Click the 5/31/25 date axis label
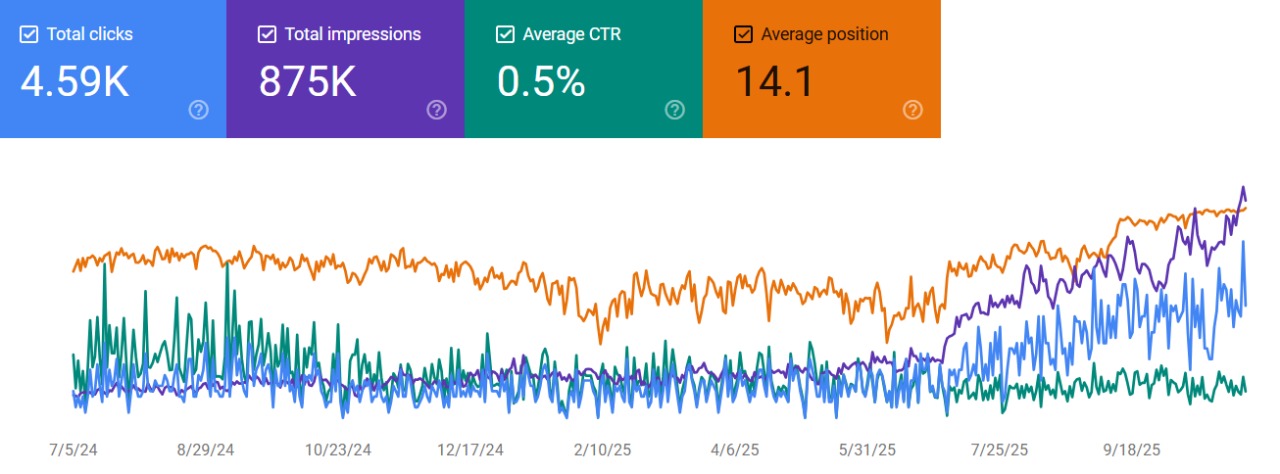Viewport: 1280px width, 474px height. click(868, 450)
